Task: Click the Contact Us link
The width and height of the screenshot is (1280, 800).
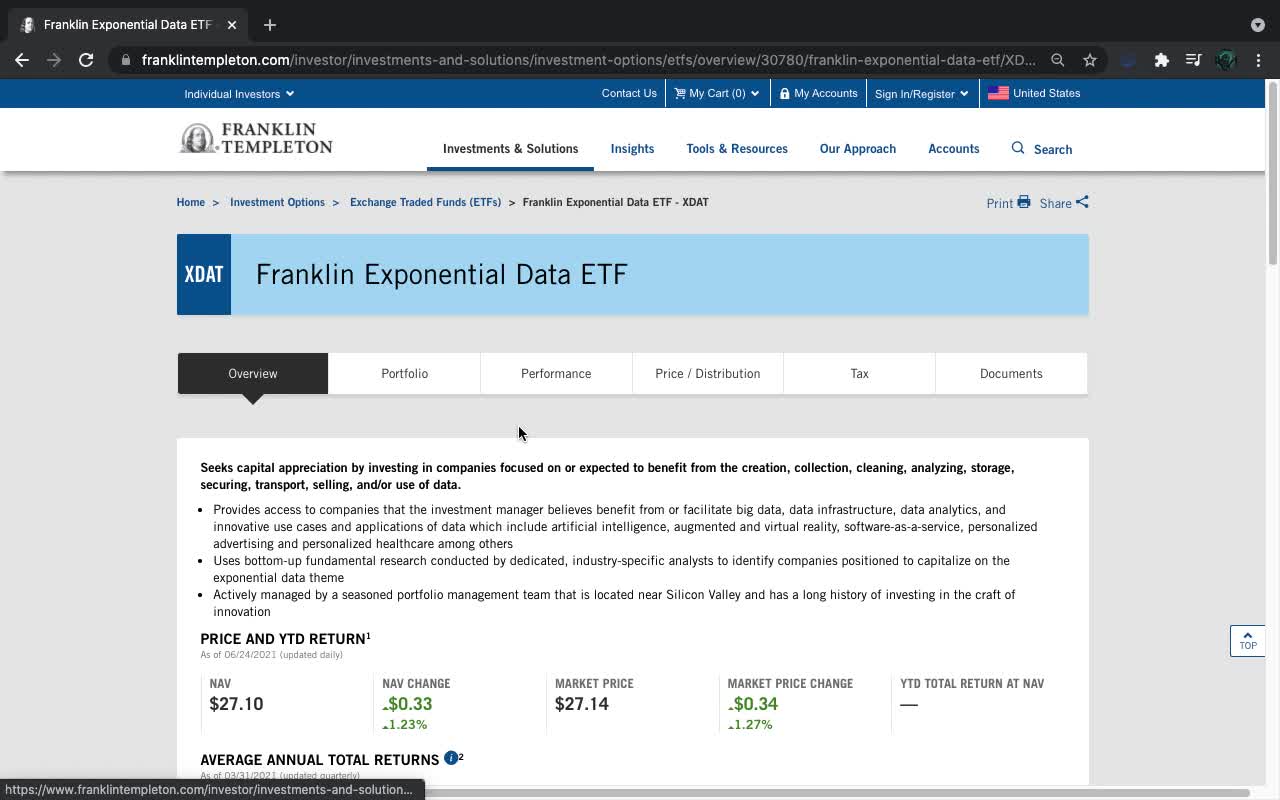Action: coord(629,93)
